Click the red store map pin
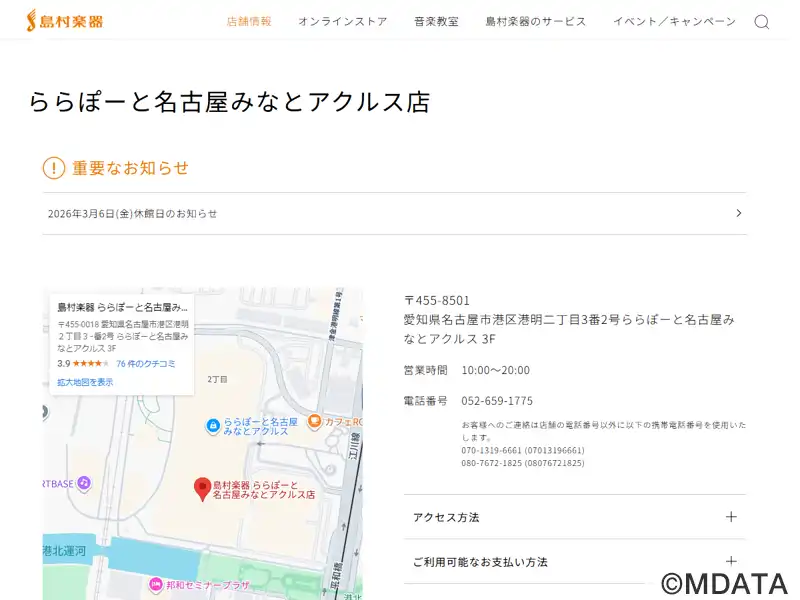This screenshot has width=800, height=600. coord(201,488)
